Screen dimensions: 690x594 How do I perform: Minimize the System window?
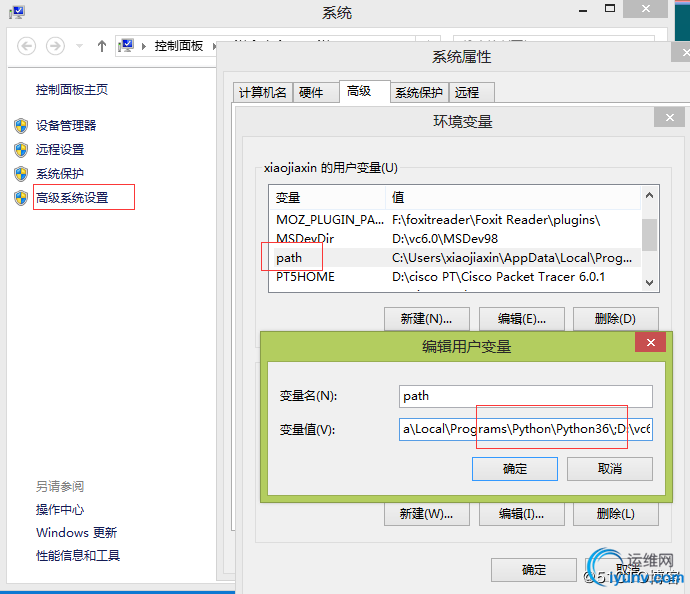point(583,10)
